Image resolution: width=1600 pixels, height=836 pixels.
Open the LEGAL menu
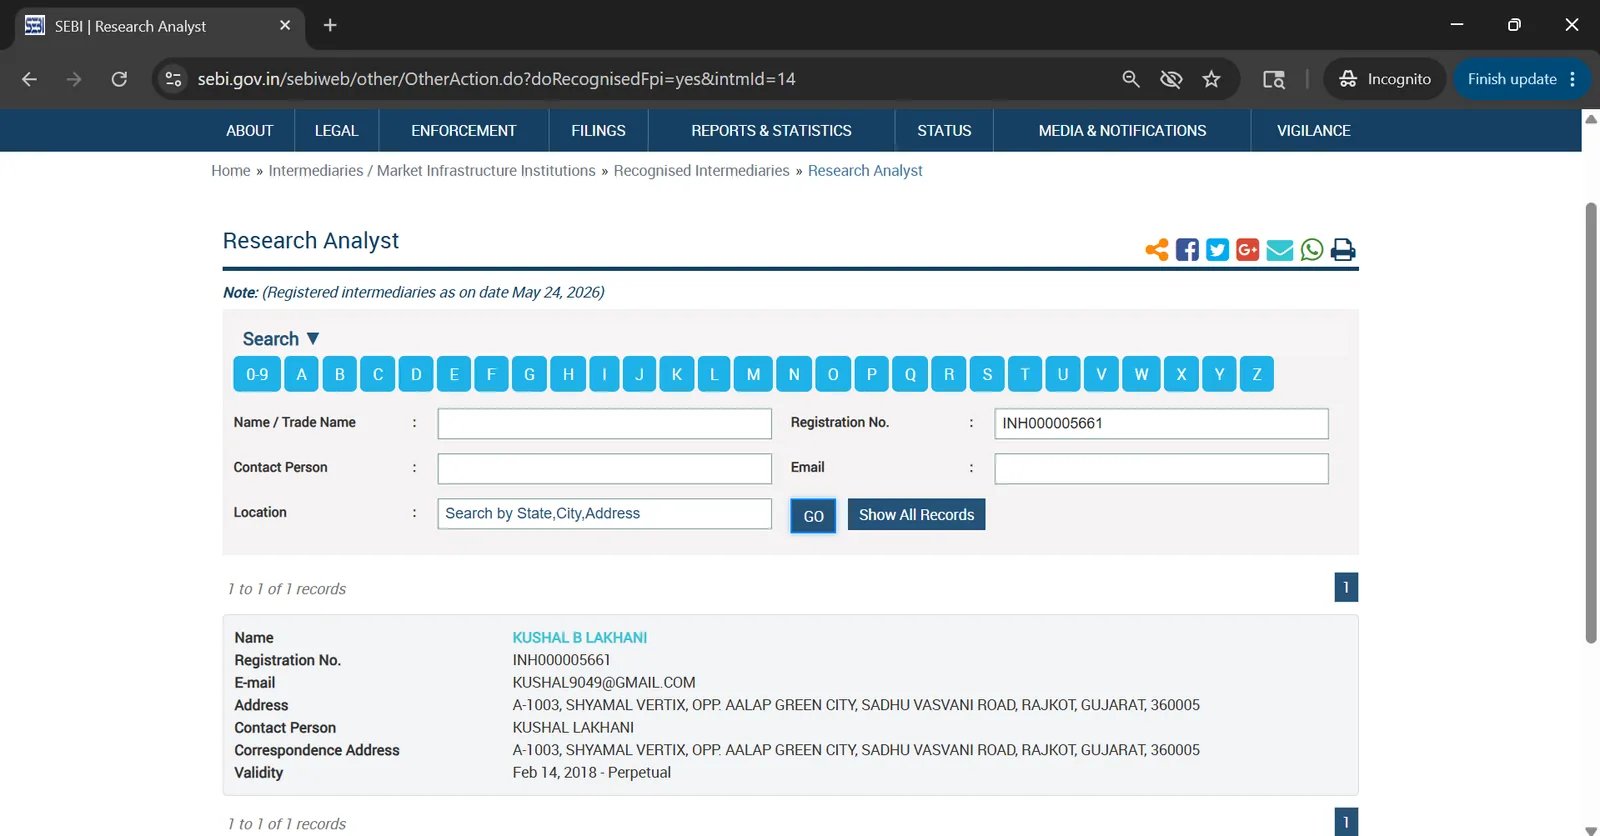pos(336,131)
